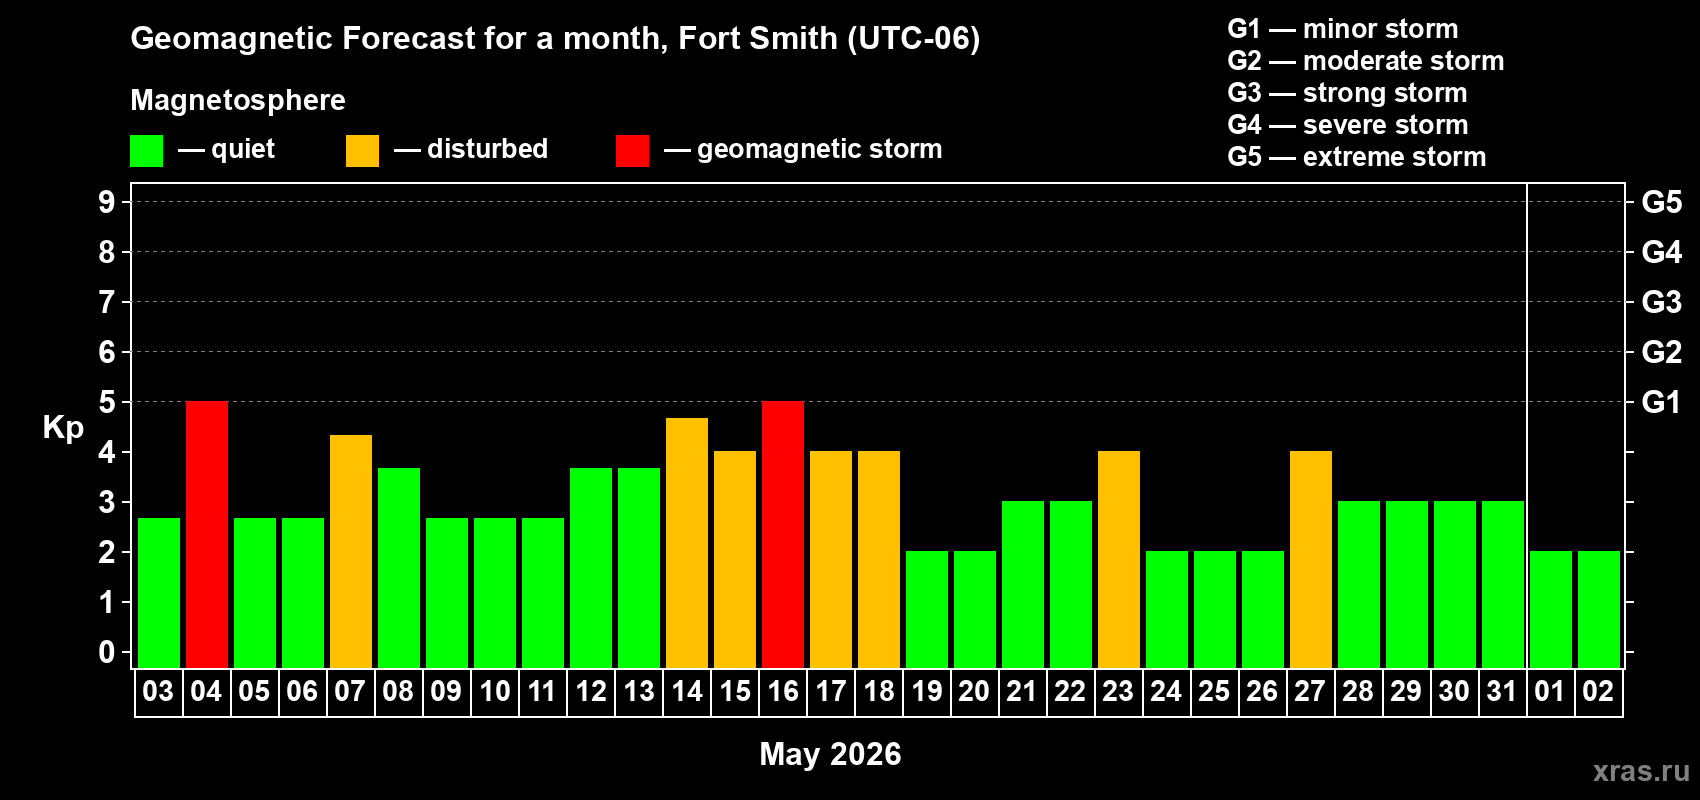
Task: Click the Magnetosphere heading
Action: click(x=238, y=101)
